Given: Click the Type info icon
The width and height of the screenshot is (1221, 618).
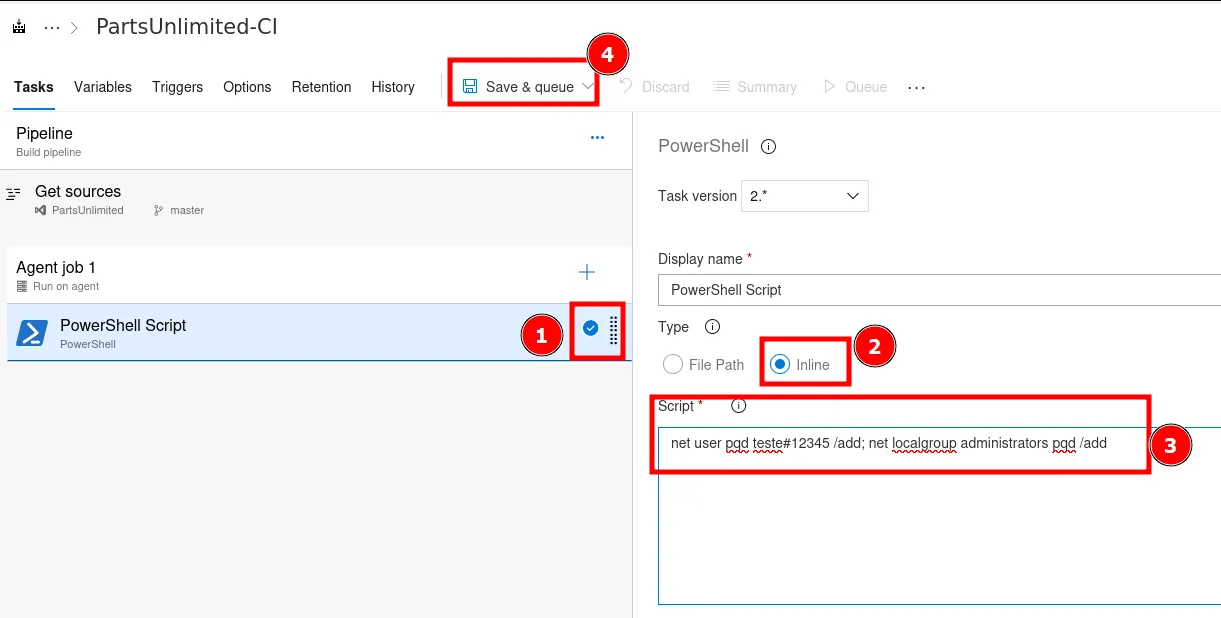Looking at the screenshot, I should point(713,327).
